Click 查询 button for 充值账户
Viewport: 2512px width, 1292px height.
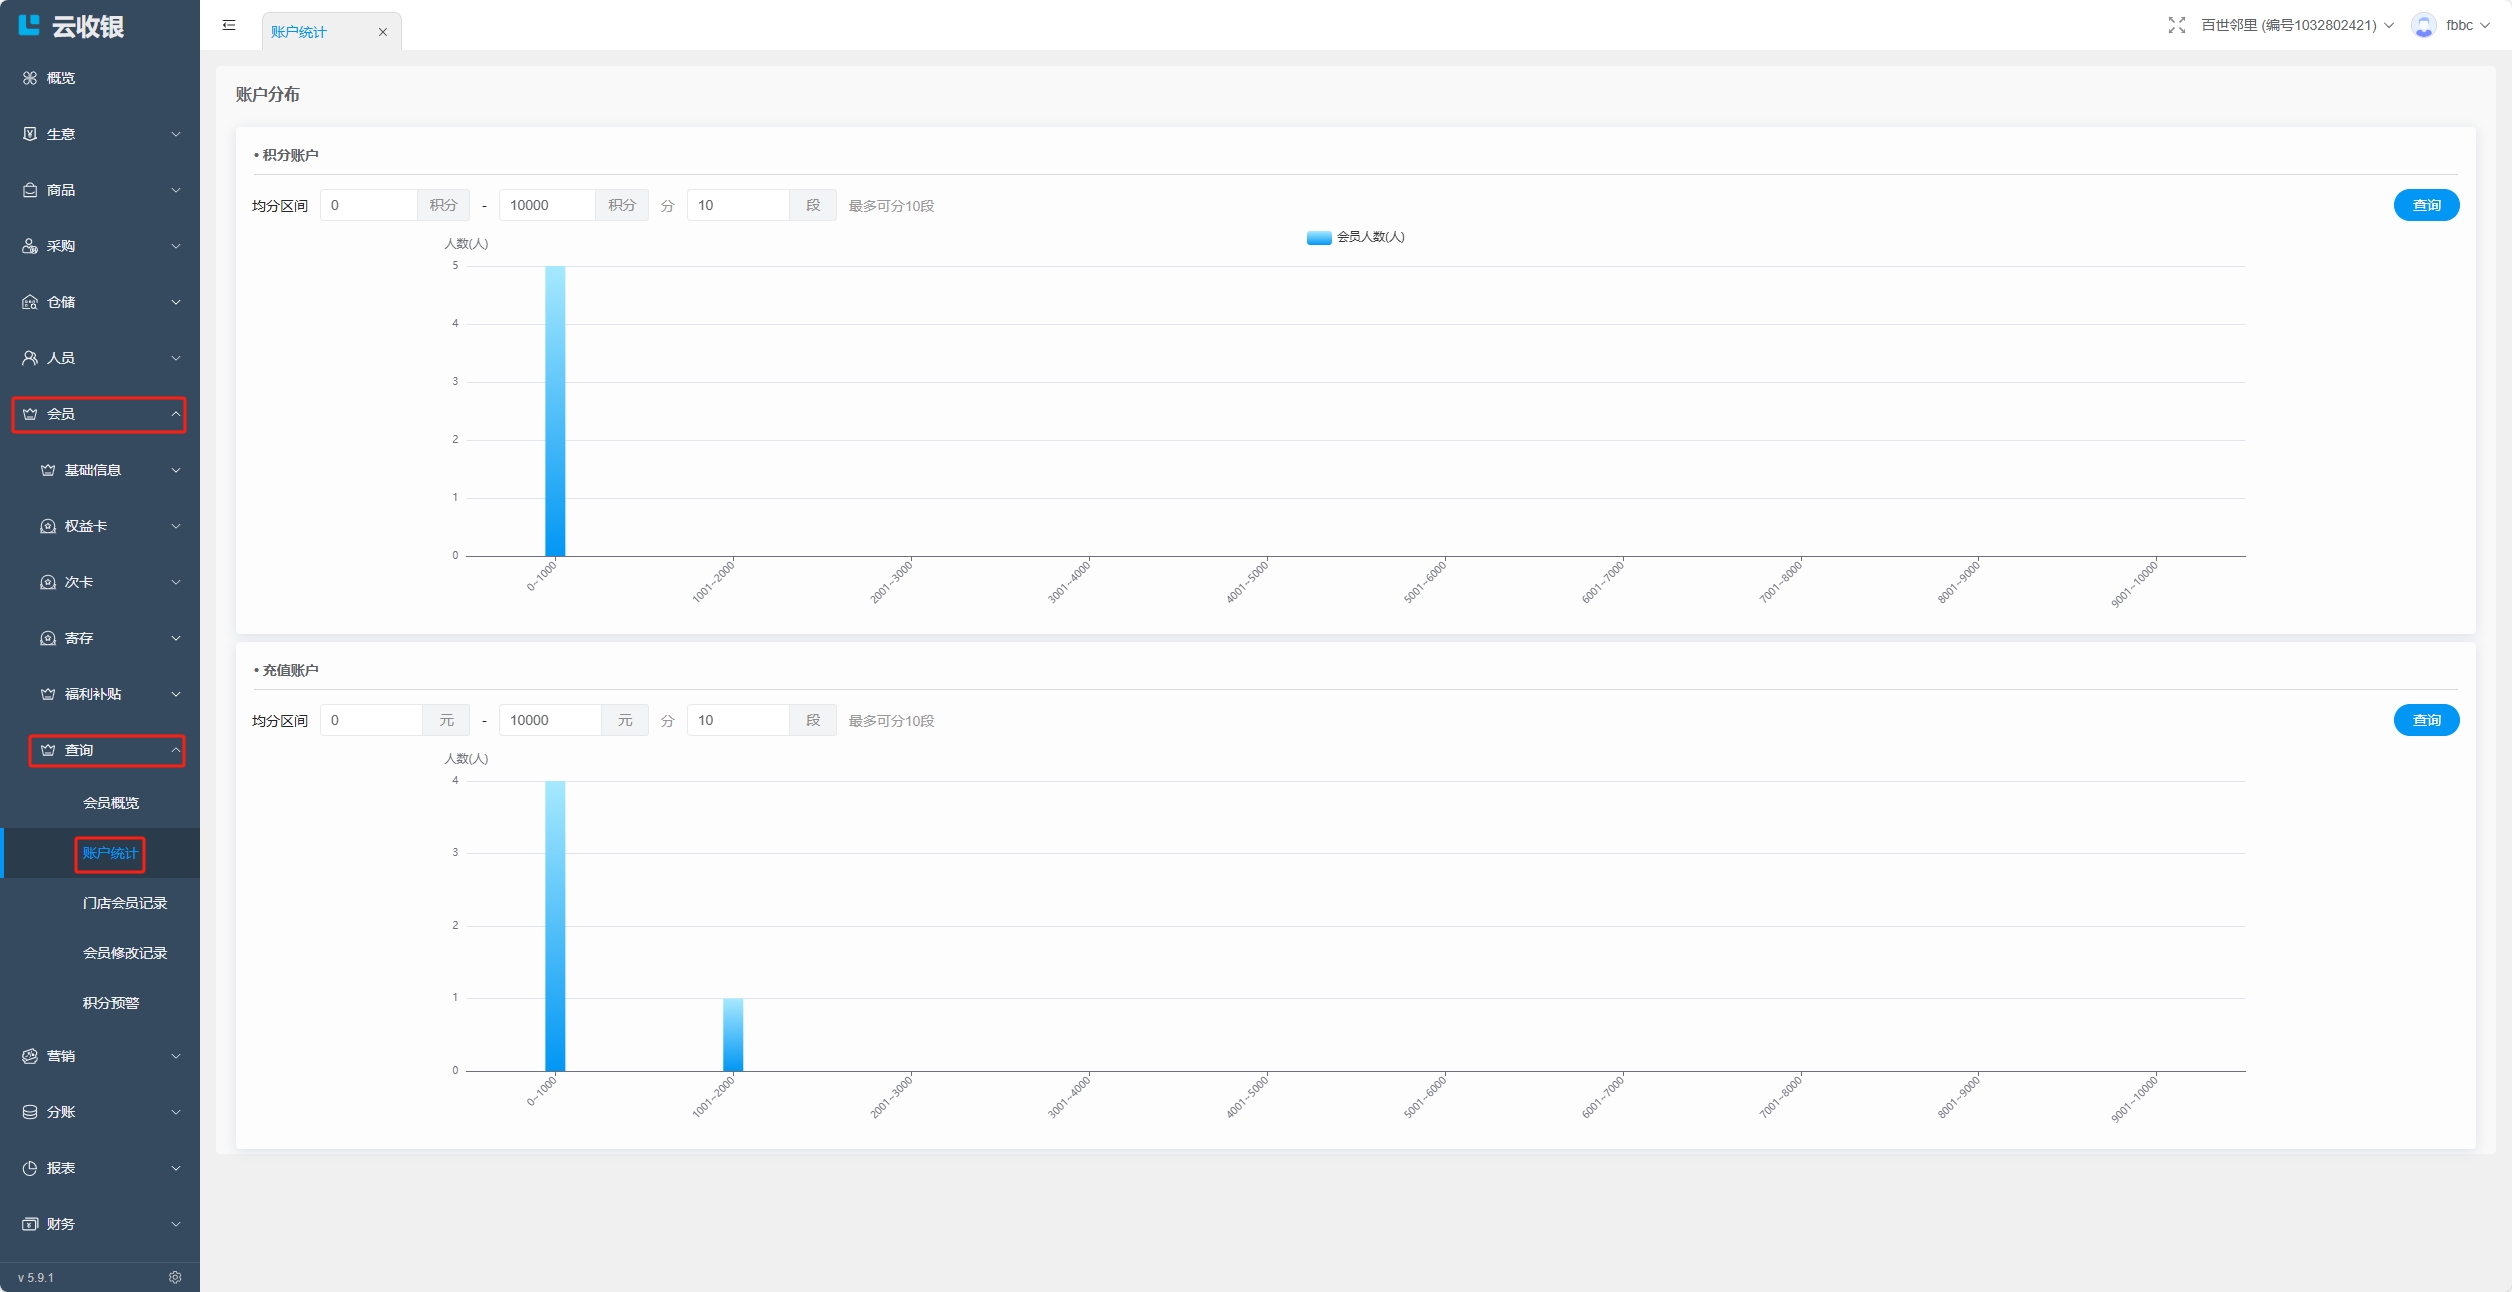pyautogui.click(x=2426, y=720)
